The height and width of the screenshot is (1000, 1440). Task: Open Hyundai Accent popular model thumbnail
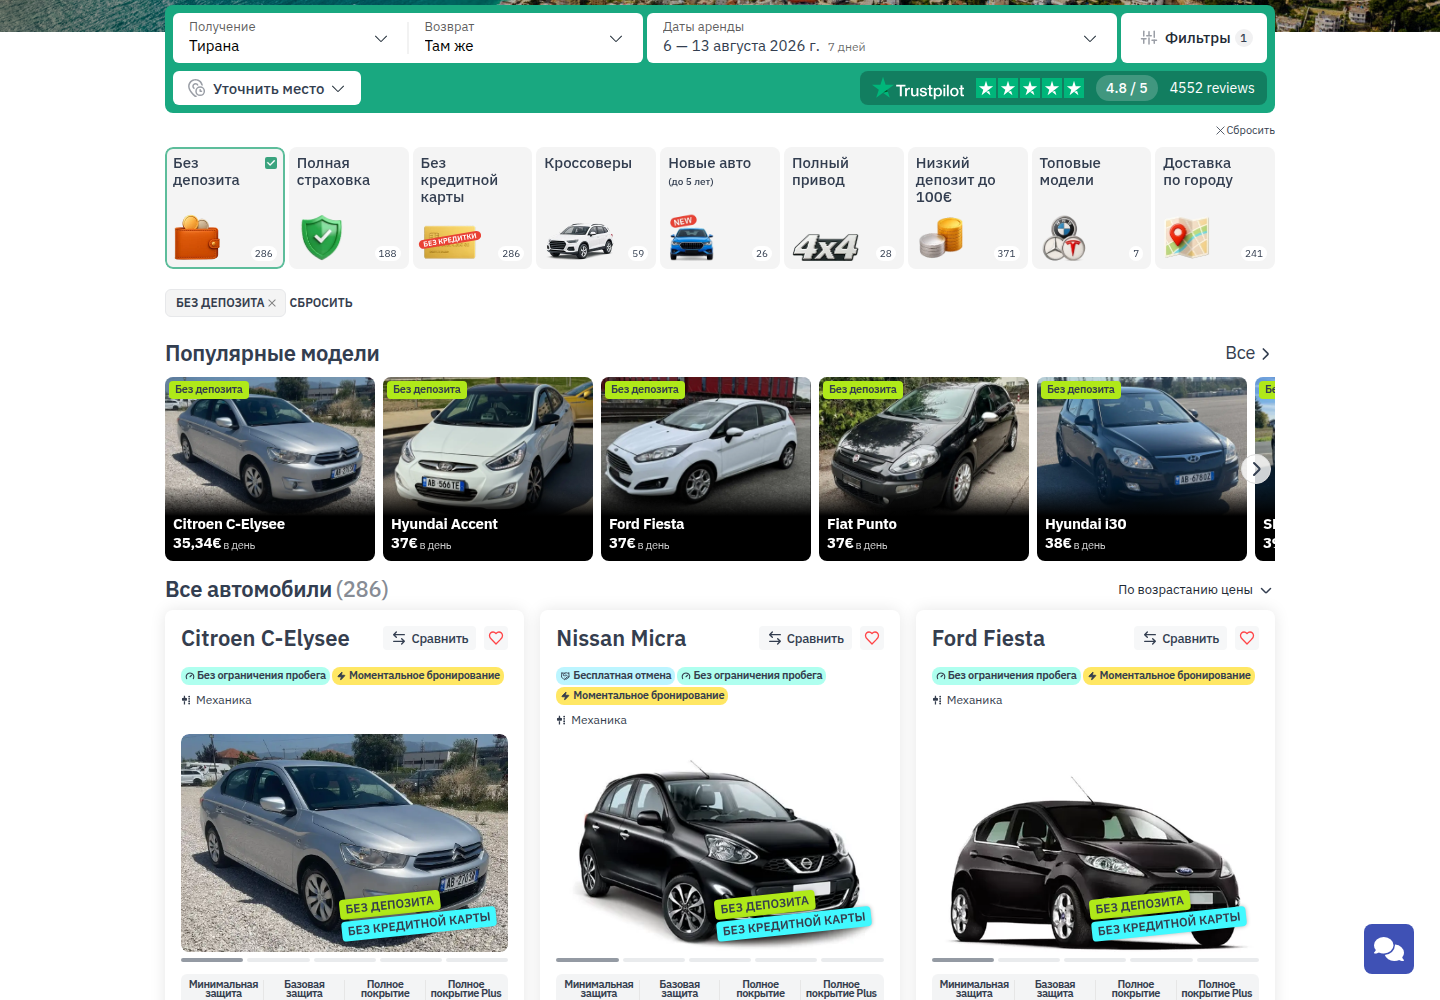pyautogui.click(x=488, y=469)
